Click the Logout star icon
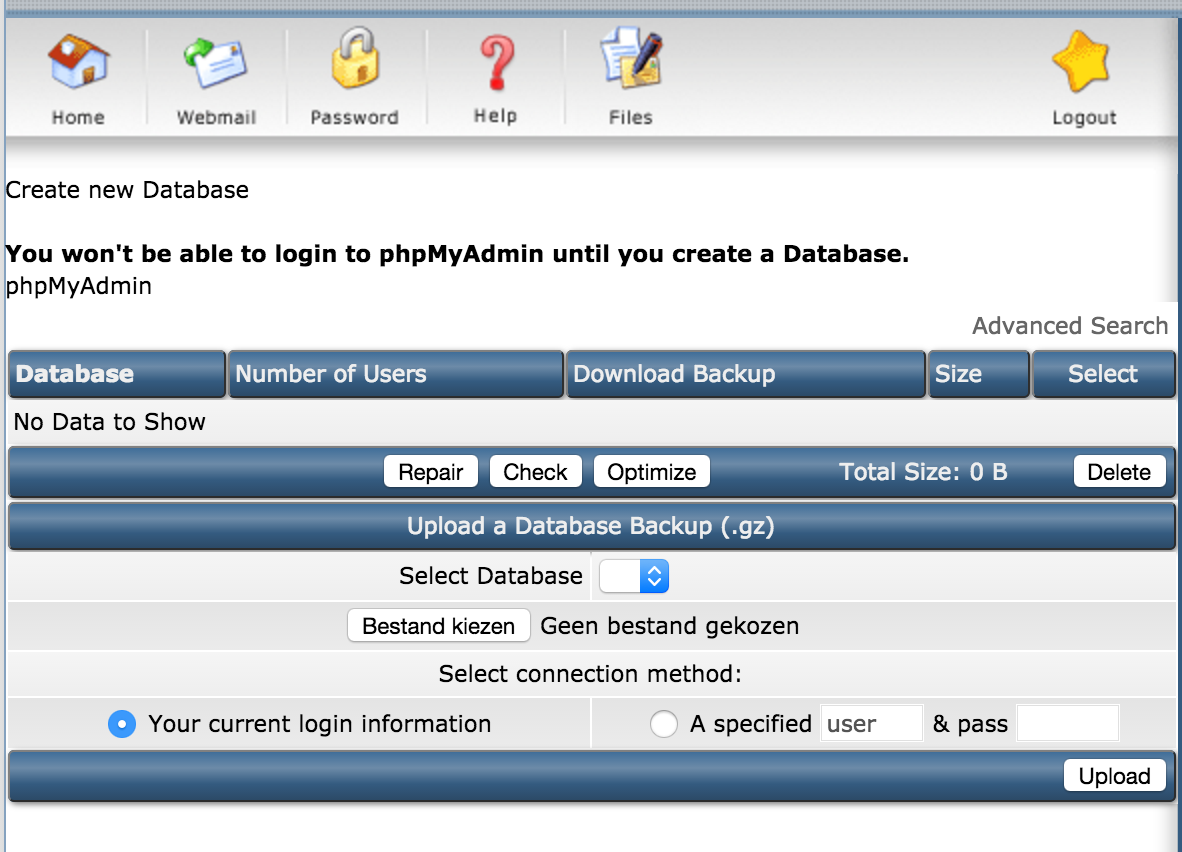The image size is (1182, 852). click(x=1083, y=62)
